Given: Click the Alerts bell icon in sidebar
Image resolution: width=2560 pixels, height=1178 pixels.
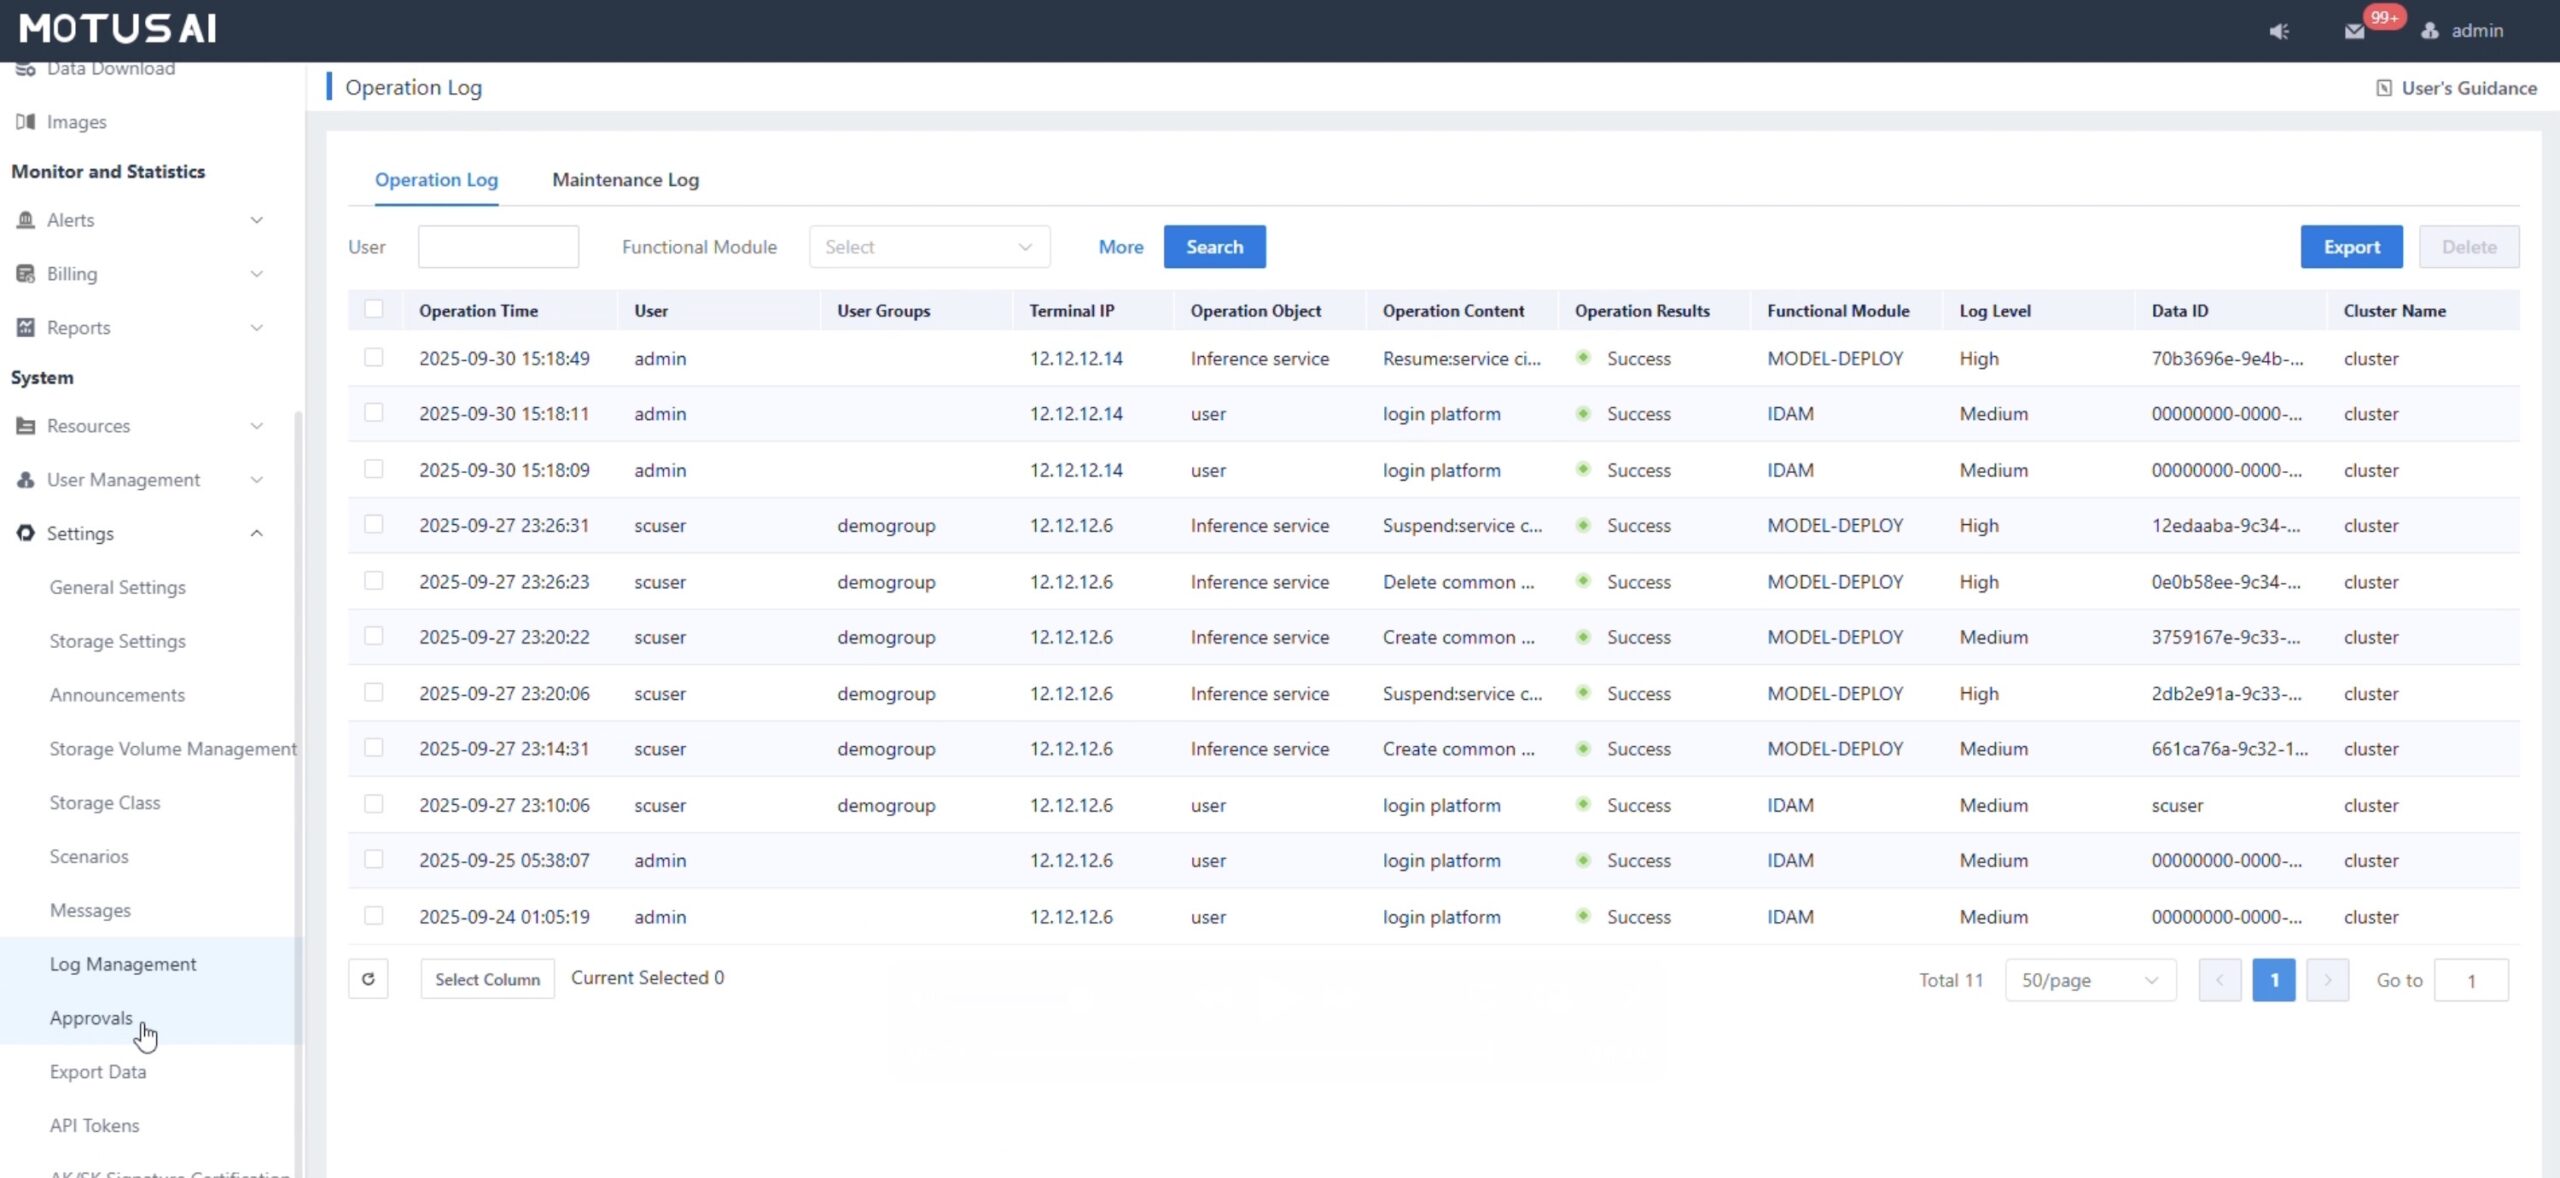Looking at the screenshot, I should click(26, 220).
